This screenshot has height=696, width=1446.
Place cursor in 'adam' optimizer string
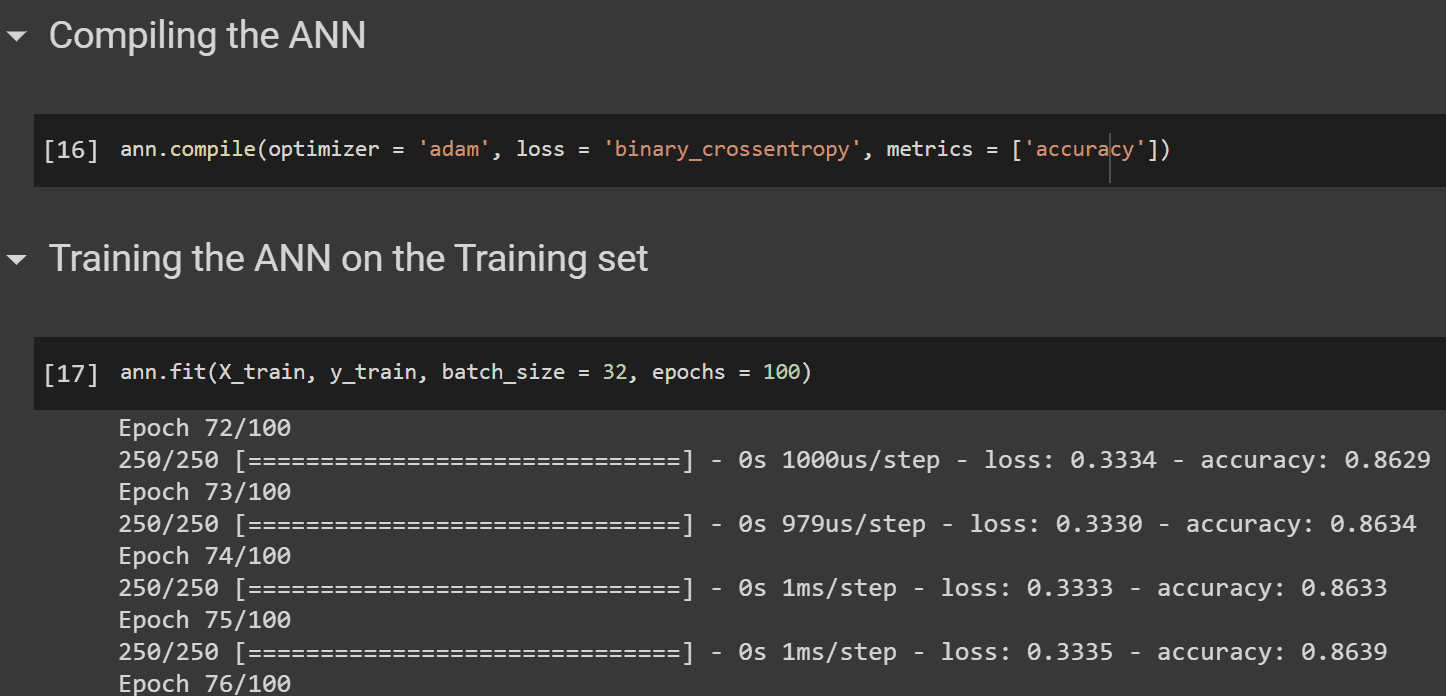452,150
